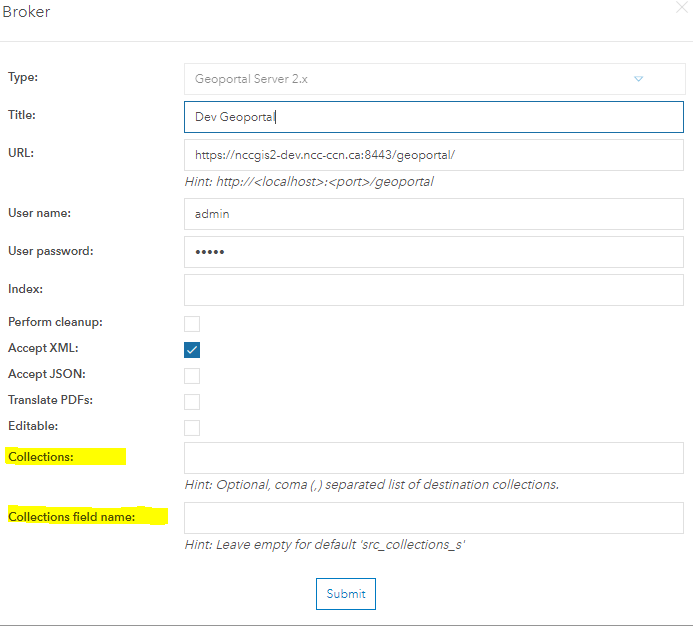Enable the Accept JSON checkbox
This screenshot has height=626, width=693.
192,376
